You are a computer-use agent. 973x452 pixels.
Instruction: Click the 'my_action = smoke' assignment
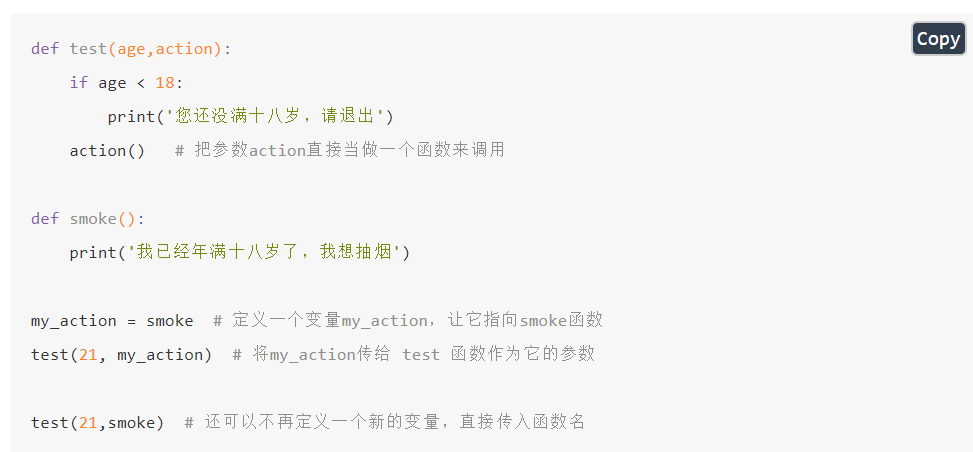(x=112, y=321)
